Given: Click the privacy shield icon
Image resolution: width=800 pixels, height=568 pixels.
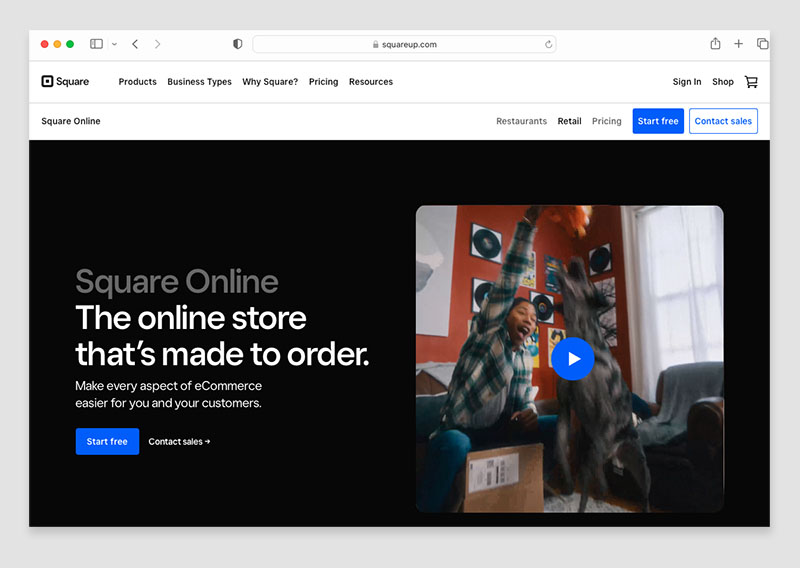Looking at the screenshot, I should (x=237, y=44).
